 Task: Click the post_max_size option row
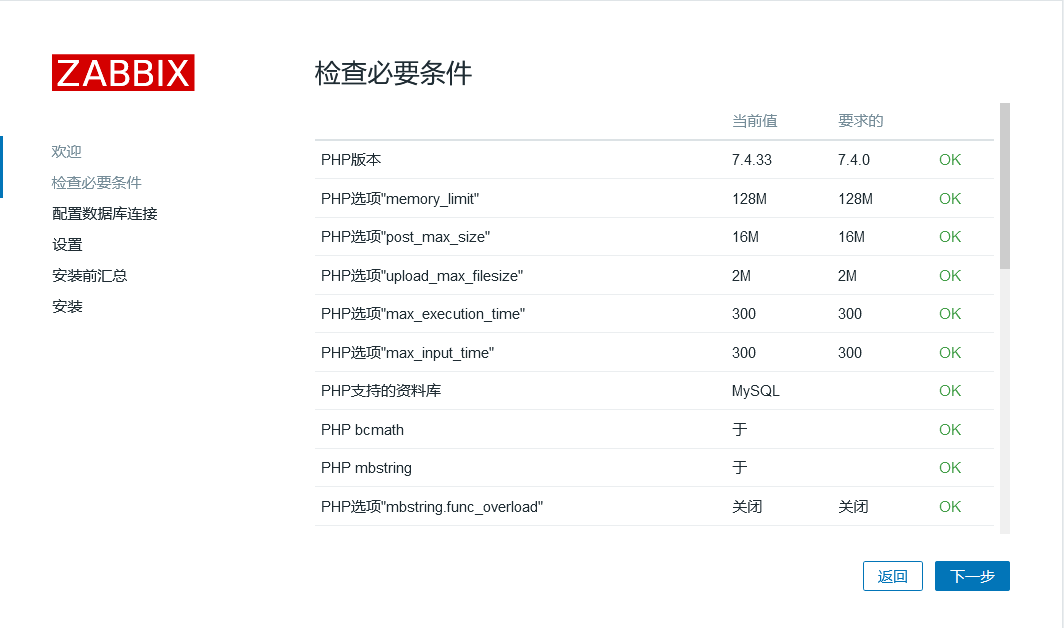click(405, 237)
